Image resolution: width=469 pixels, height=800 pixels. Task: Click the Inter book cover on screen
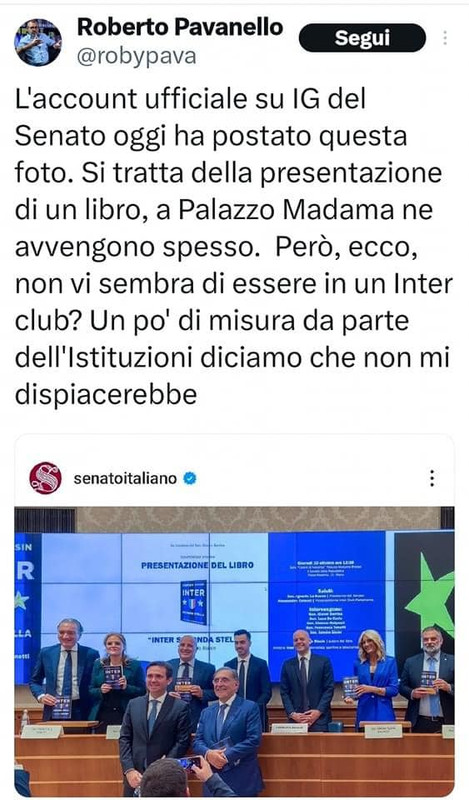(x=193, y=602)
